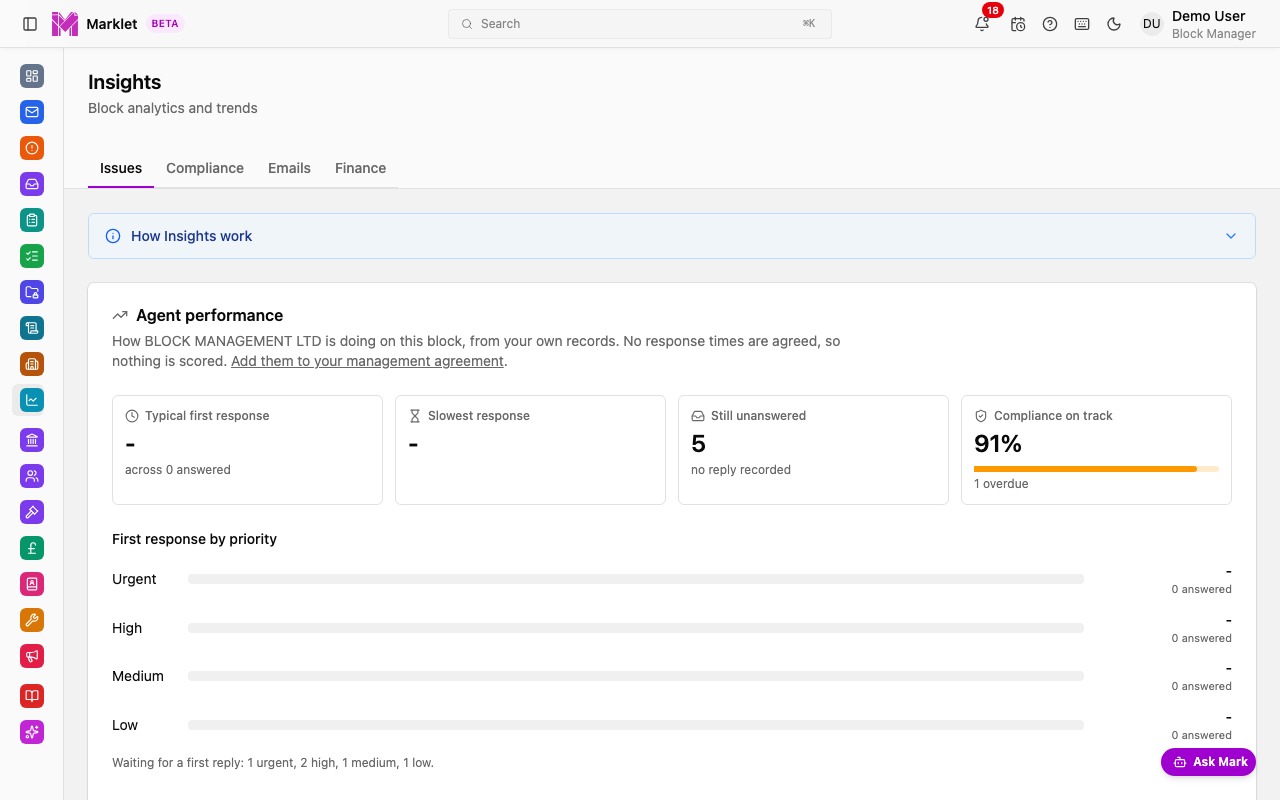Click the Low priority row label
Screen dimensions: 1280x800
125,725
